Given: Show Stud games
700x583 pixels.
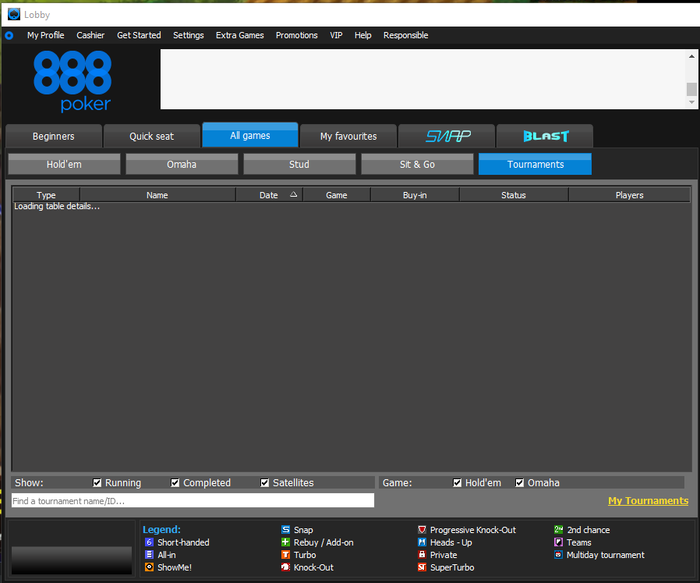Looking at the screenshot, I should [299, 164].
